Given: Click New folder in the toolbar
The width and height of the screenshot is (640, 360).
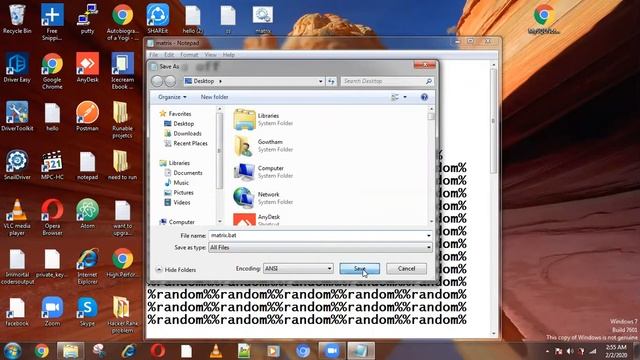Looking at the screenshot, I should [x=214, y=97].
